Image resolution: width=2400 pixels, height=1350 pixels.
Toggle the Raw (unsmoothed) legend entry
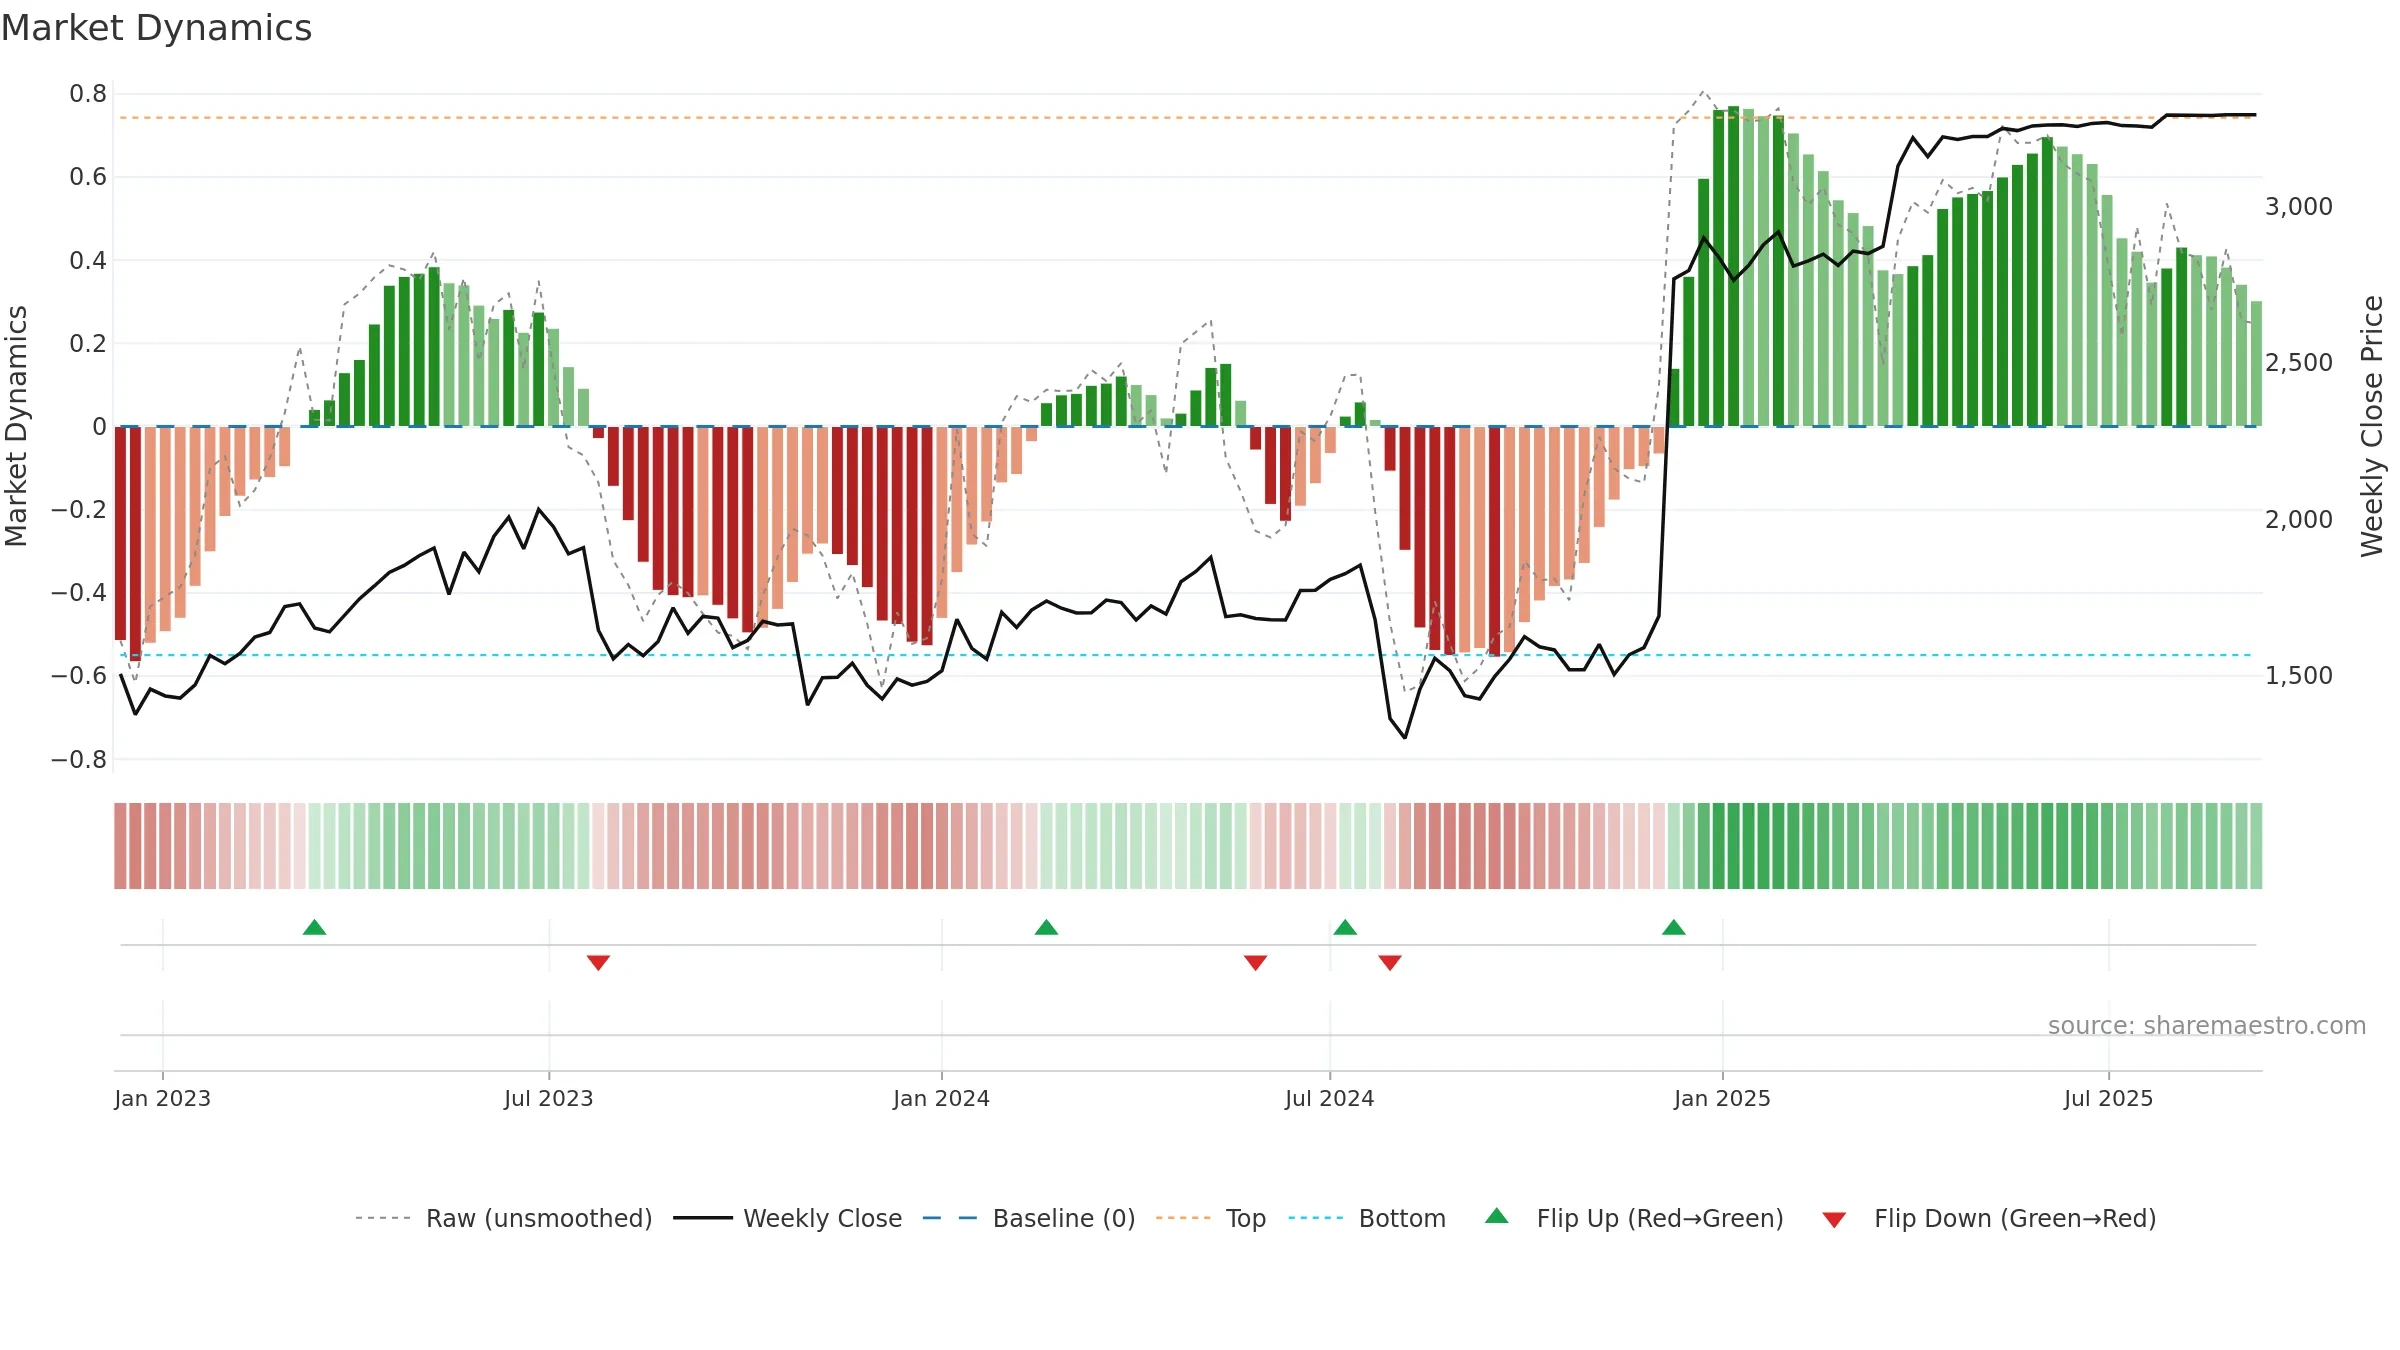pos(503,1218)
